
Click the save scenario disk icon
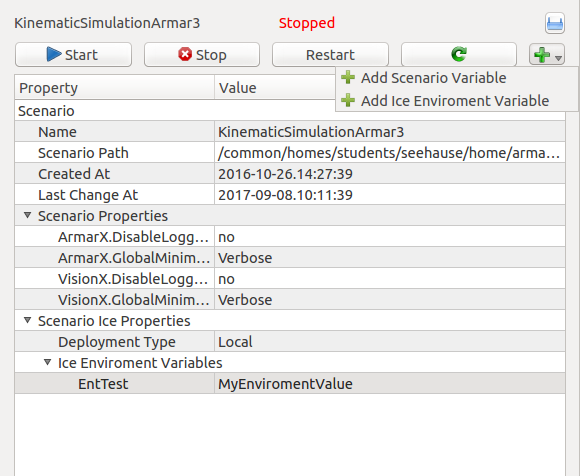pos(554,23)
